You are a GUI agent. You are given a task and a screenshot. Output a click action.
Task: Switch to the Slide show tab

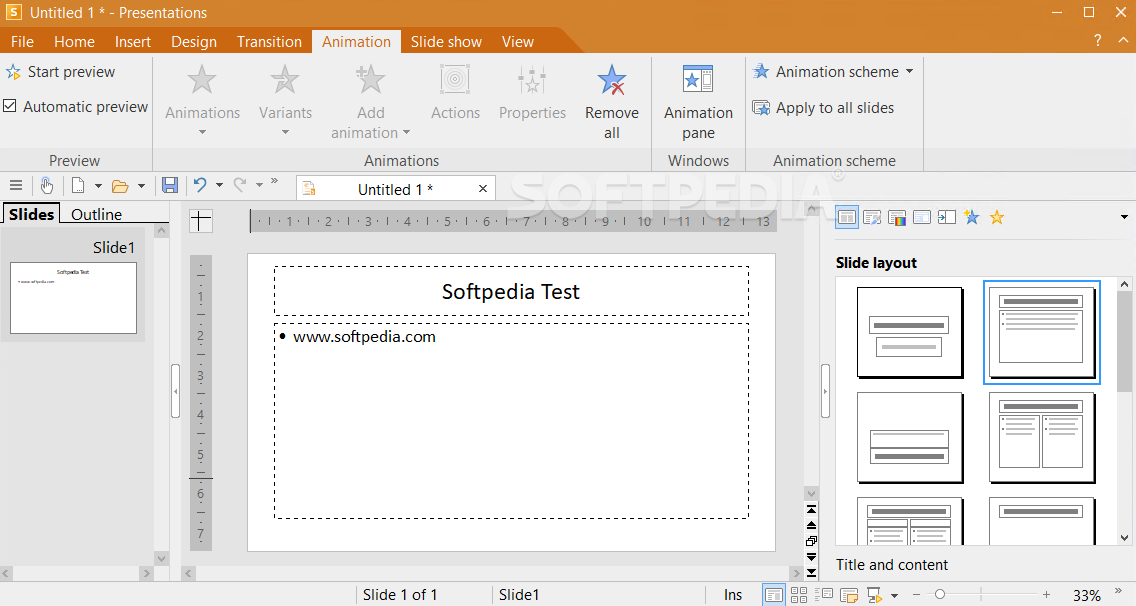click(x=446, y=42)
